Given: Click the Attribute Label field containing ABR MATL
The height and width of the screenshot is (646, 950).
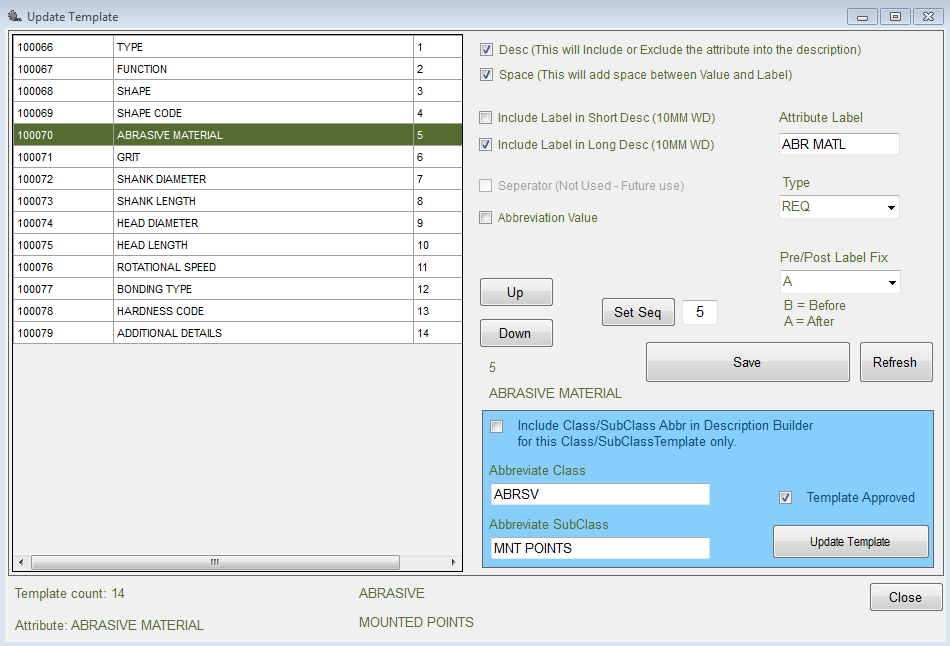Looking at the screenshot, I should click(x=839, y=143).
